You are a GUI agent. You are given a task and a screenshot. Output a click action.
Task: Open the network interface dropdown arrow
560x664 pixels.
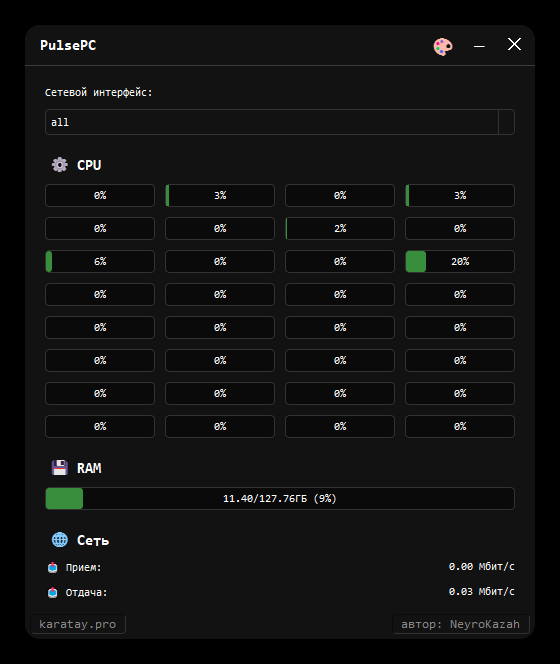[x=506, y=122]
